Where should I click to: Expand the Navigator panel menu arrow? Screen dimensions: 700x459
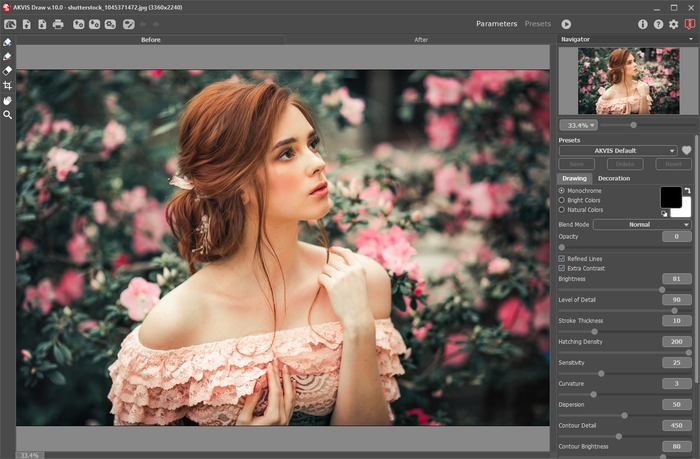(691, 39)
